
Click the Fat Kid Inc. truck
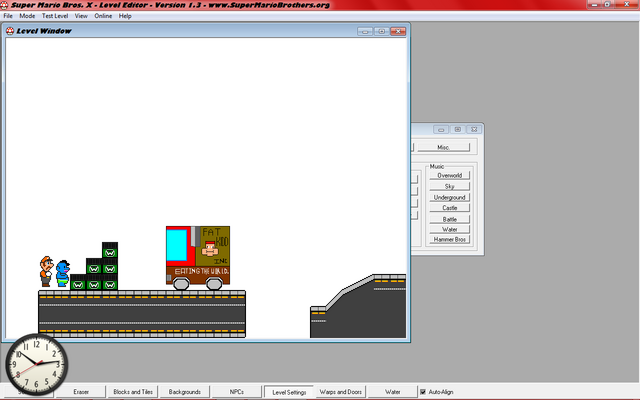(198, 257)
